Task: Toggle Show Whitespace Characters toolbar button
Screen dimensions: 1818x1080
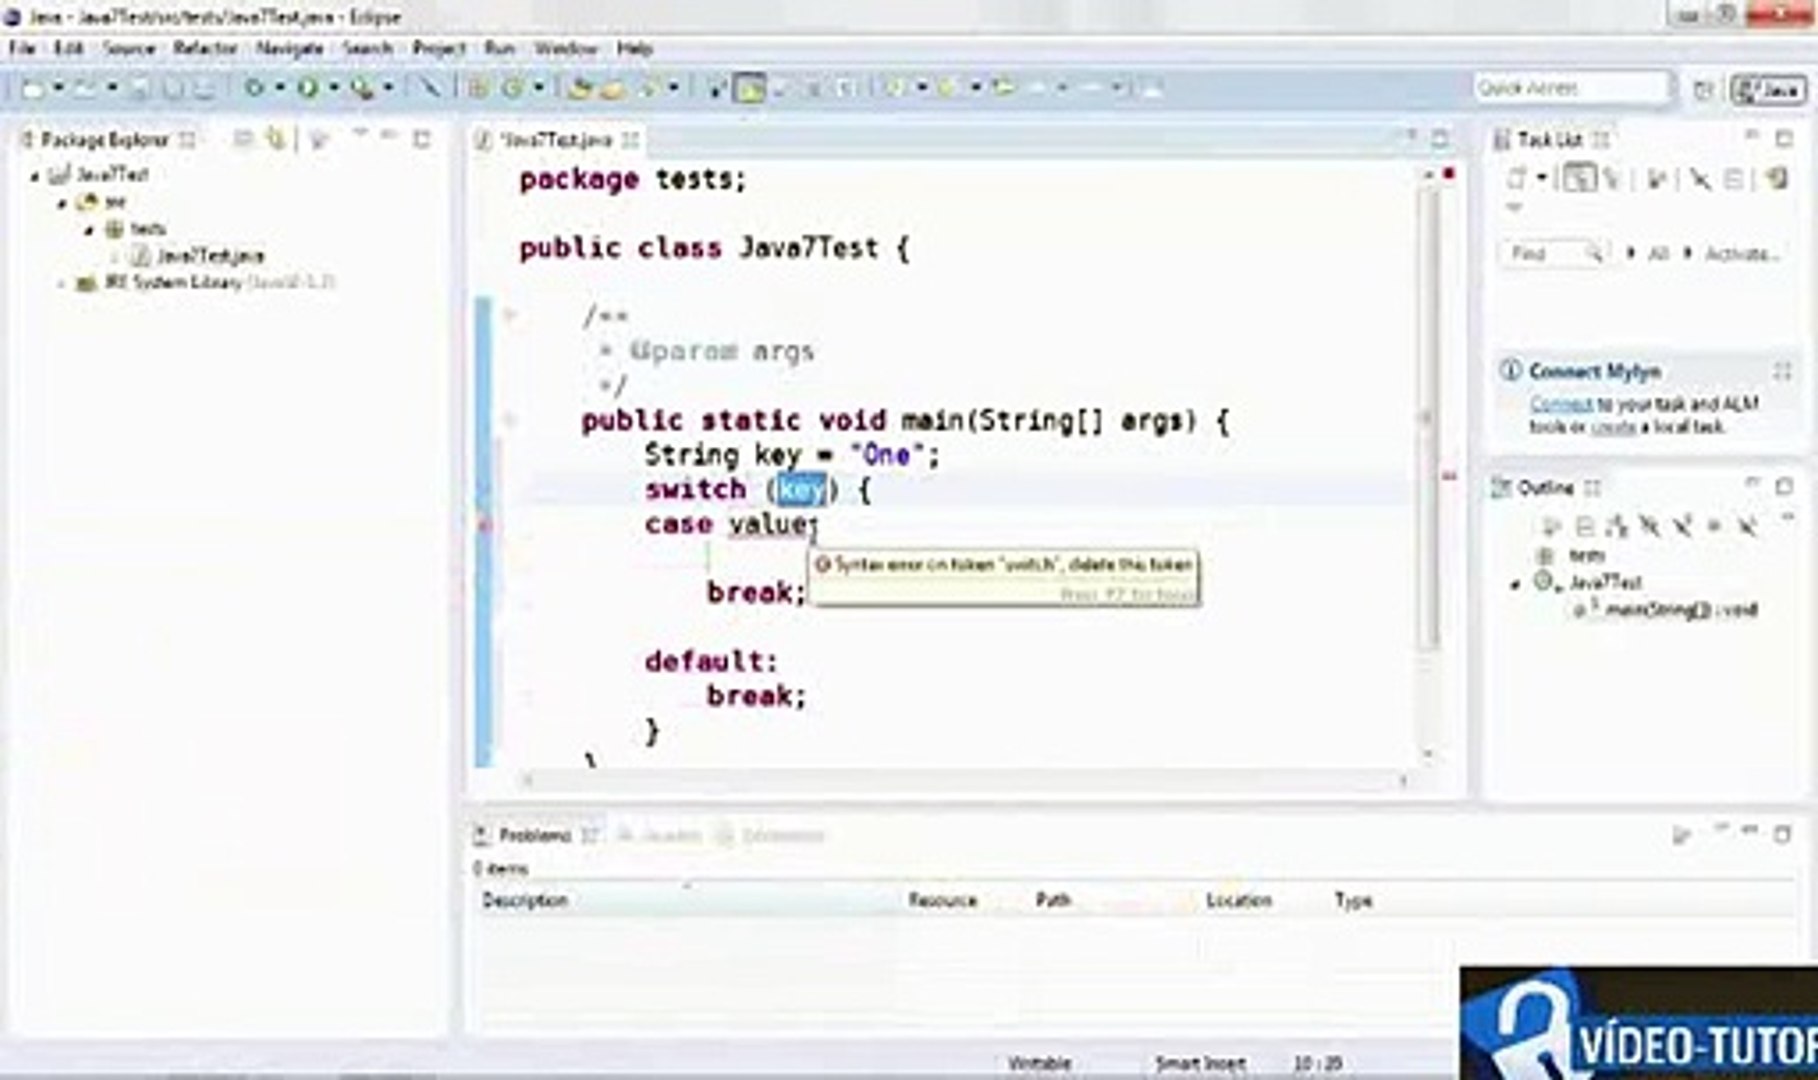Action: [846, 89]
